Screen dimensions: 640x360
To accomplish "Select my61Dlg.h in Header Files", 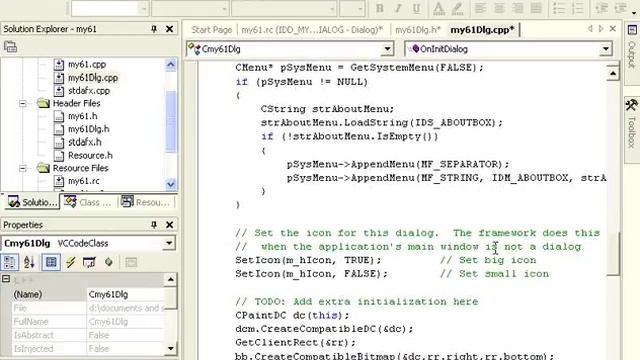I will coord(89,129).
